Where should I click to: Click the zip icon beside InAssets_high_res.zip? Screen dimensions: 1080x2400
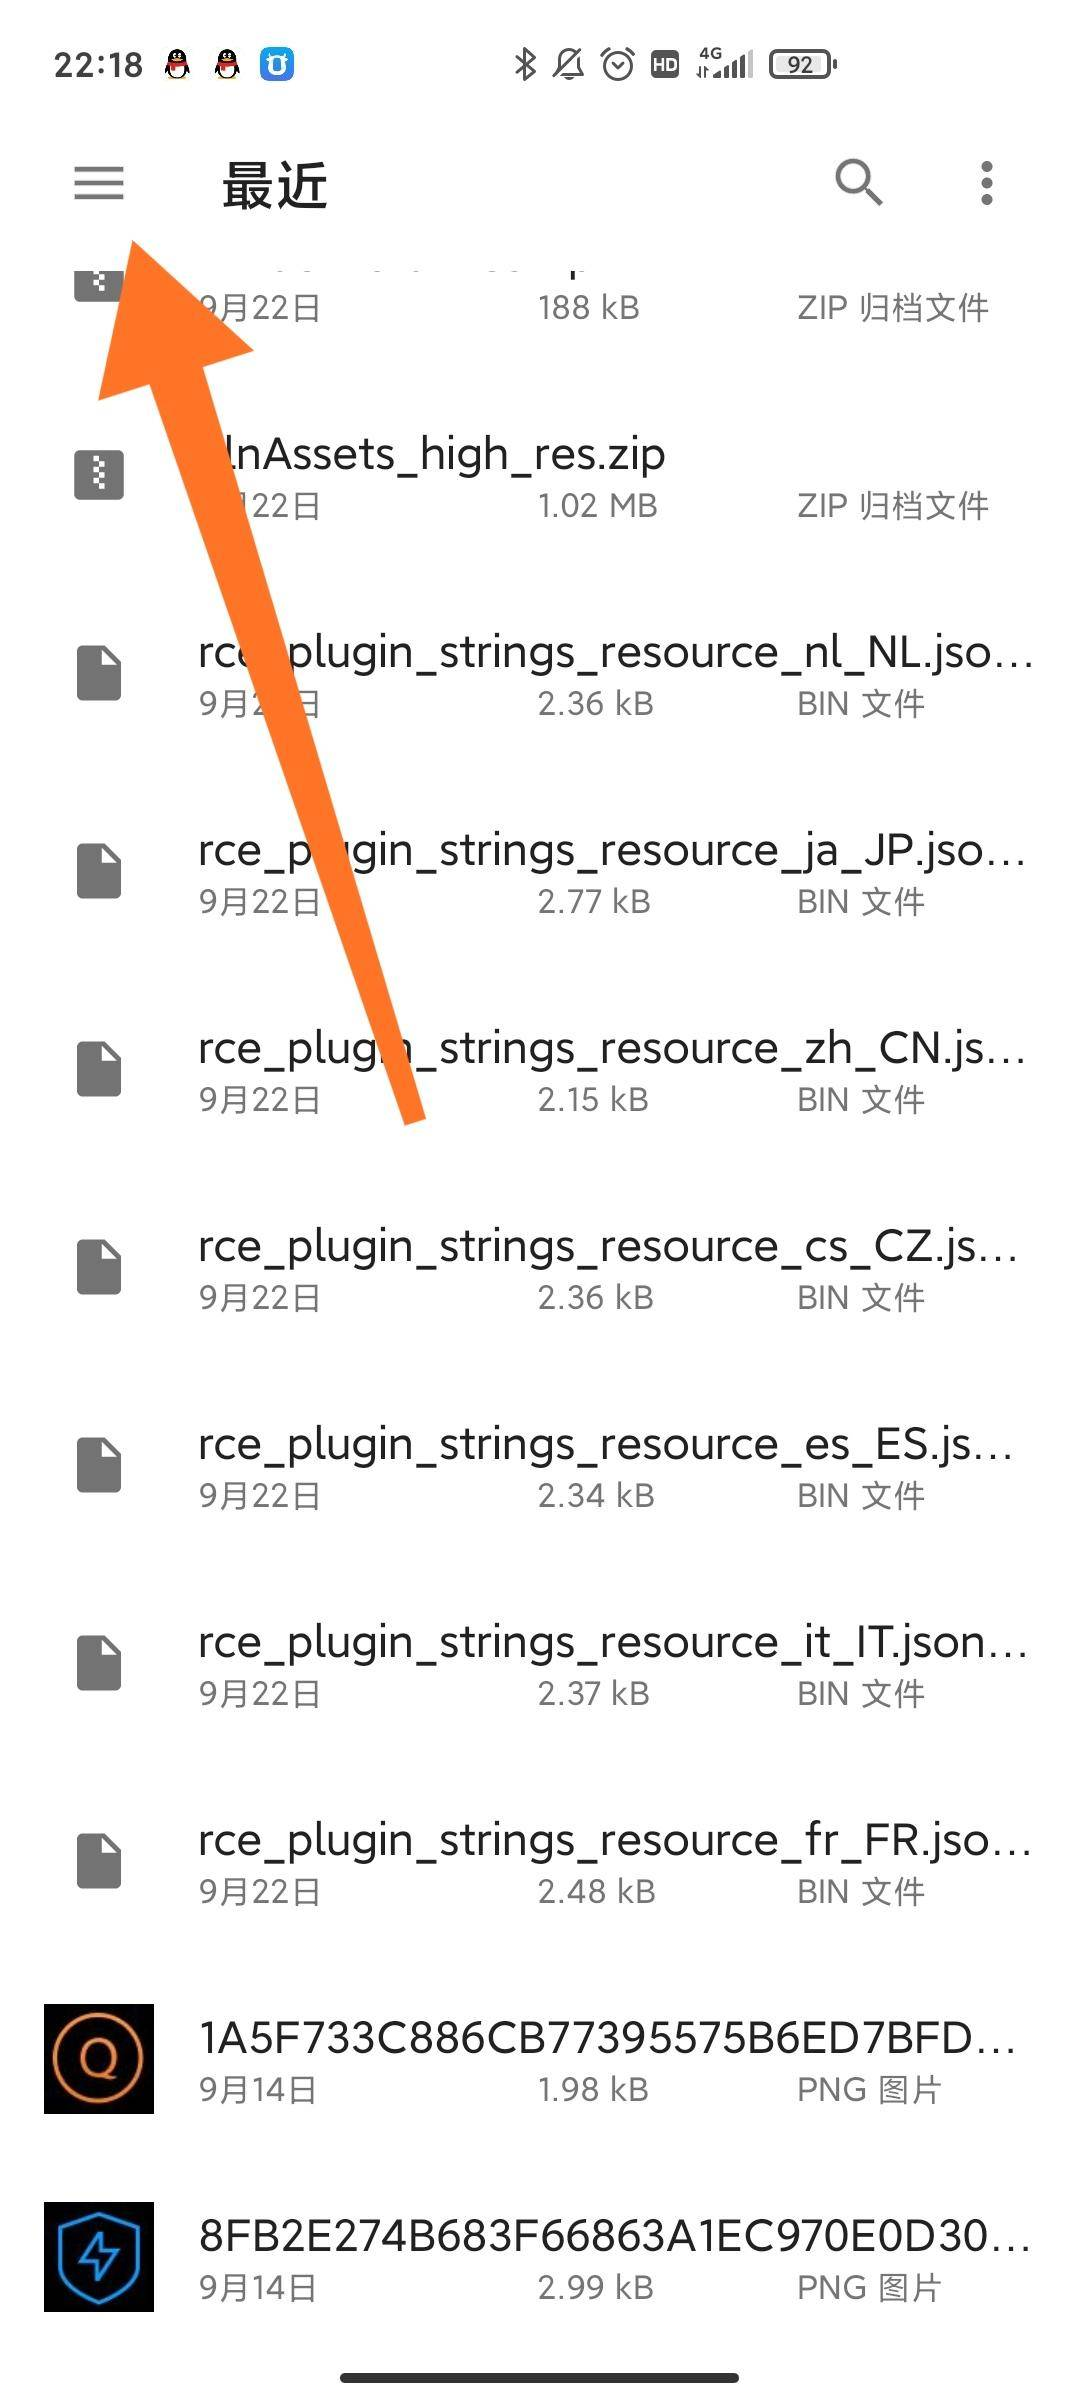[x=99, y=474]
